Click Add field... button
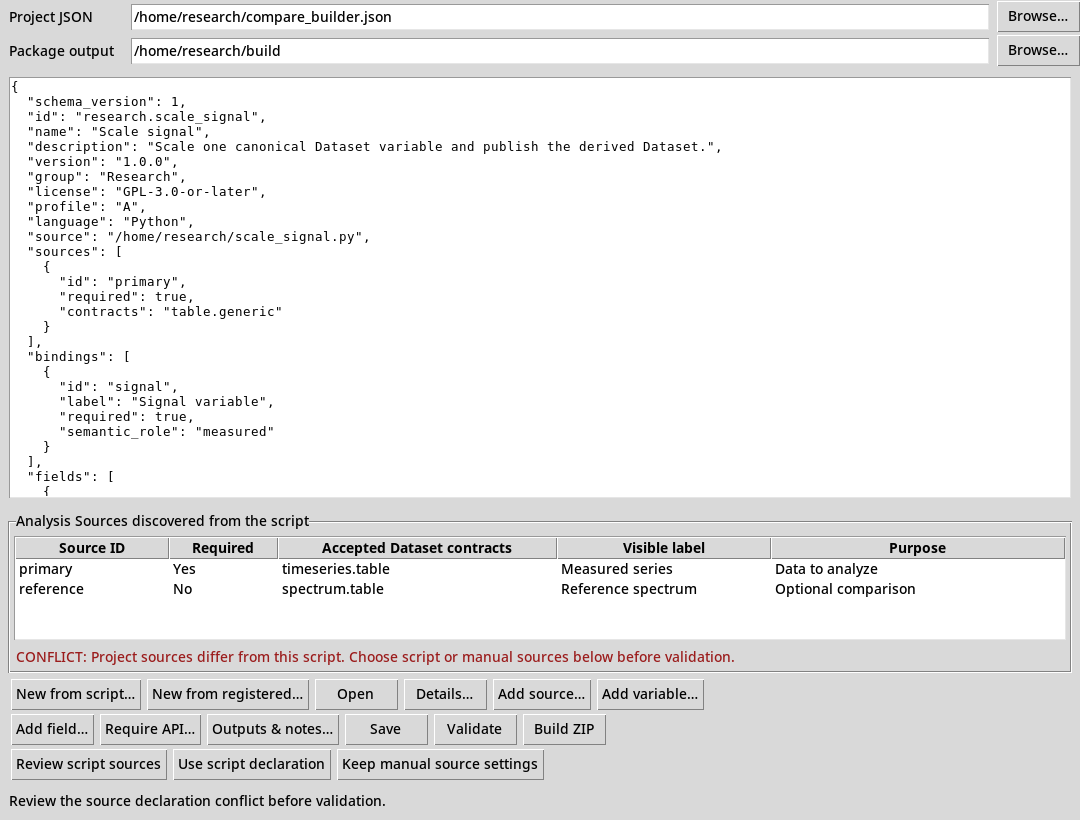The image size is (1080, 820). (x=52, y=729)
